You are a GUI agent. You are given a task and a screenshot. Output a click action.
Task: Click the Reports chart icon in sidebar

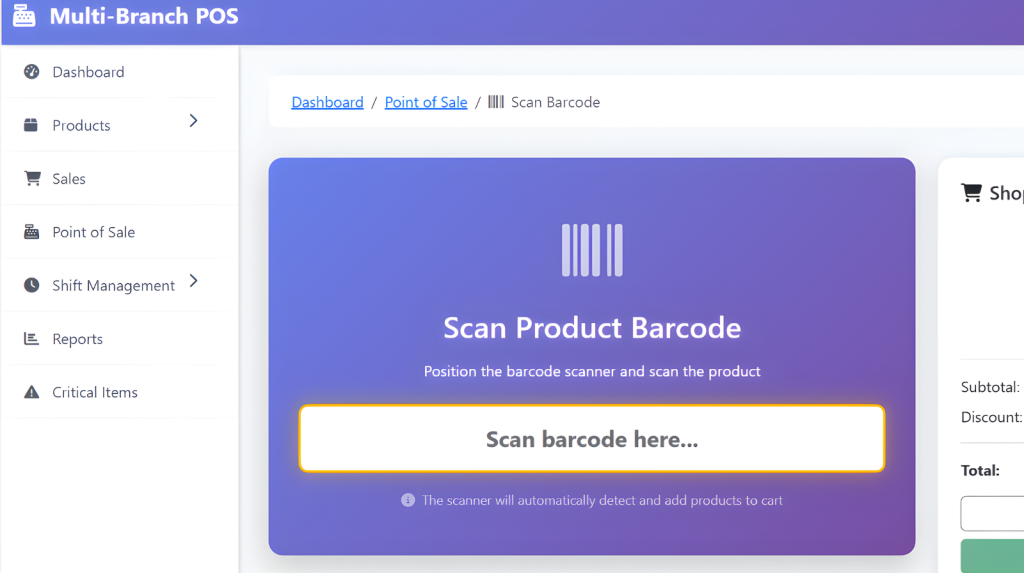pos(31,338)
